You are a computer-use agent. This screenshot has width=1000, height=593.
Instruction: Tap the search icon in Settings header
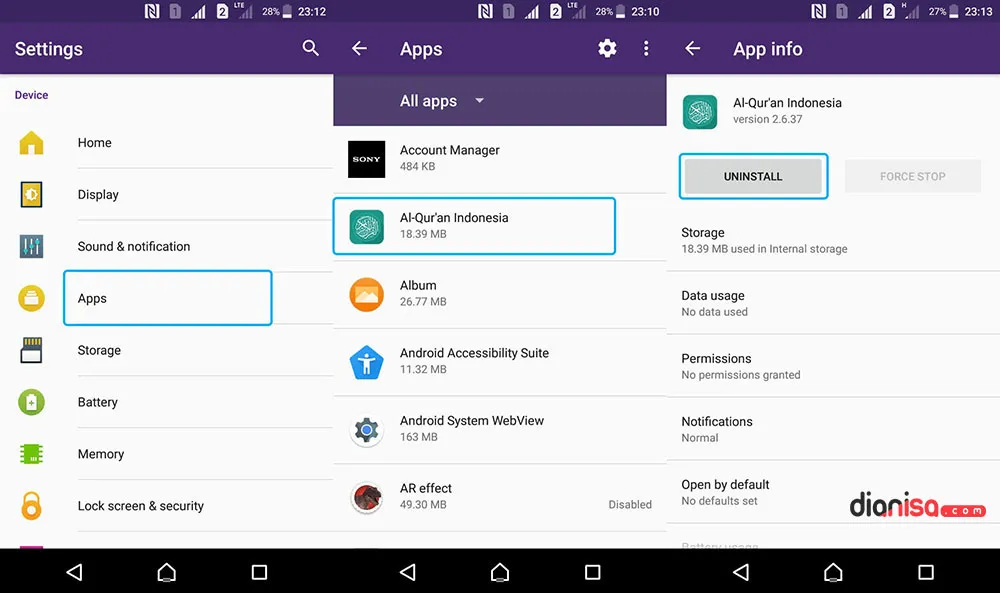pos(311,48)
